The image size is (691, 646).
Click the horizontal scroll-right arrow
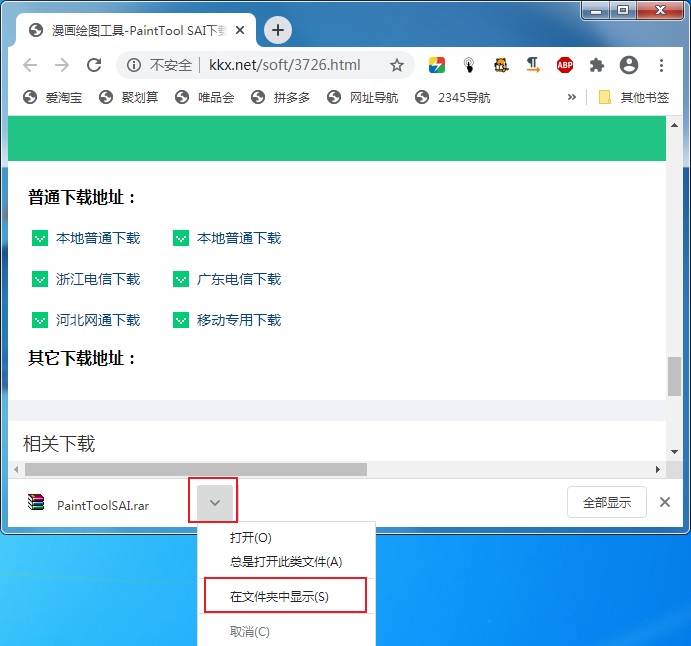(x=658, y=469)
